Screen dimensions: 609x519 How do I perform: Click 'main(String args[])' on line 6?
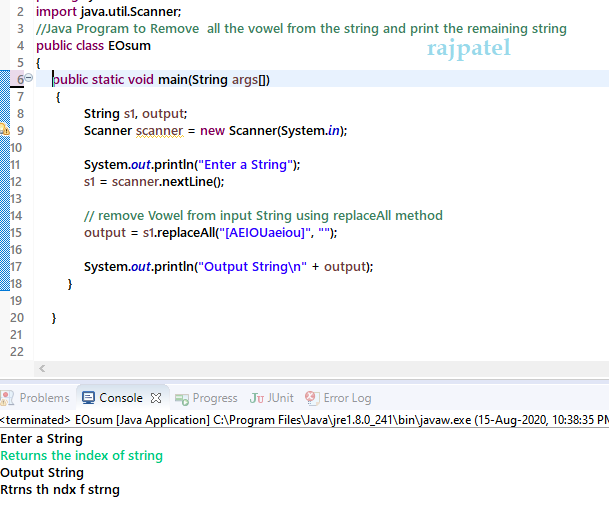pyautogui.click(x=214, y=80)
